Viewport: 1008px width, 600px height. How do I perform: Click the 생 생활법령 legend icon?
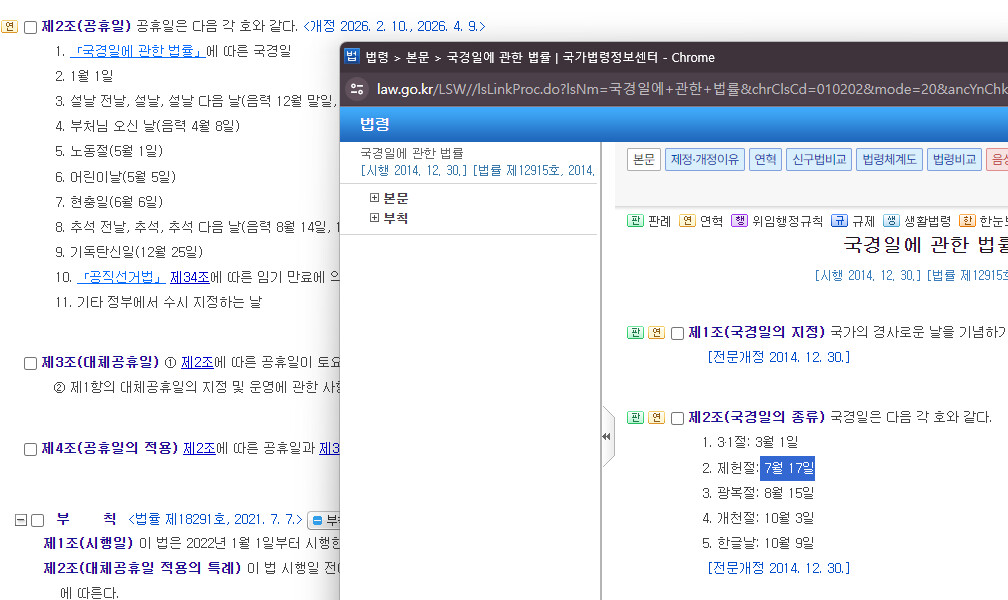click(x=892, y=221)
